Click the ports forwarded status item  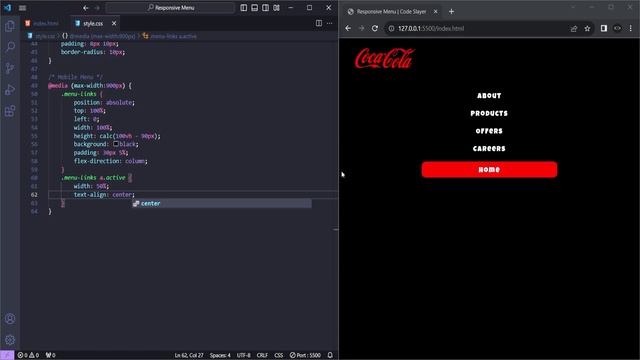click(x=51, y=355)
